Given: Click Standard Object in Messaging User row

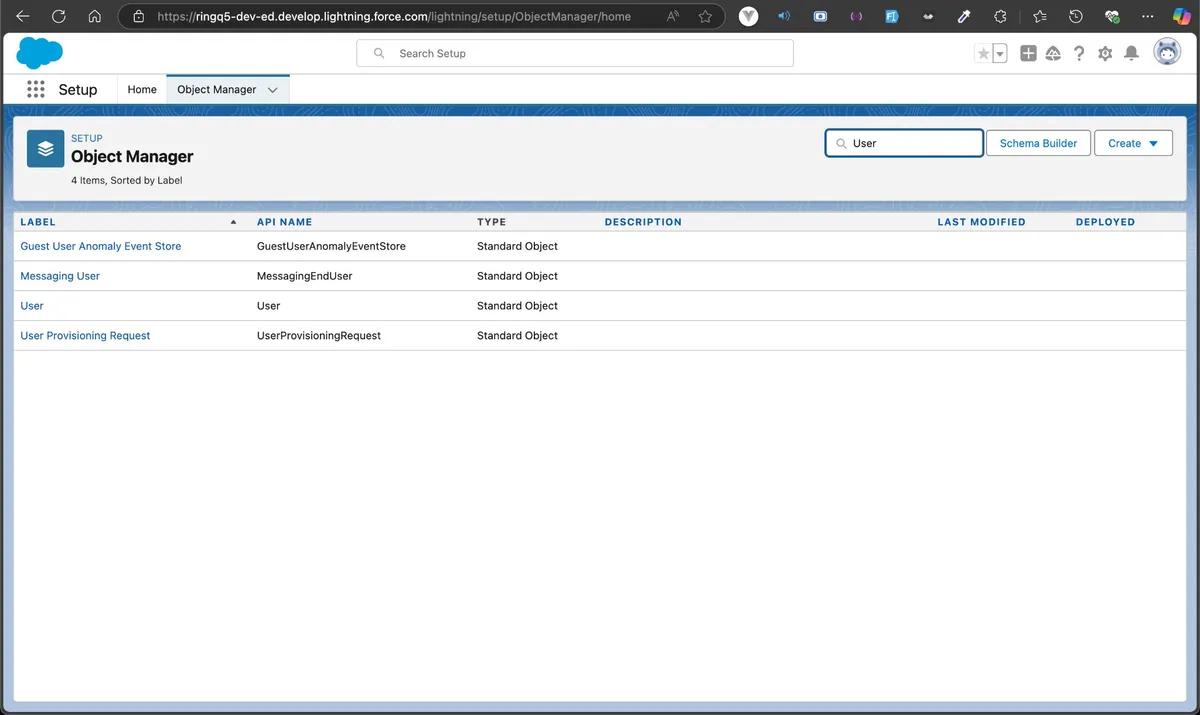Looking at the screenshot, I should (517, 276).
